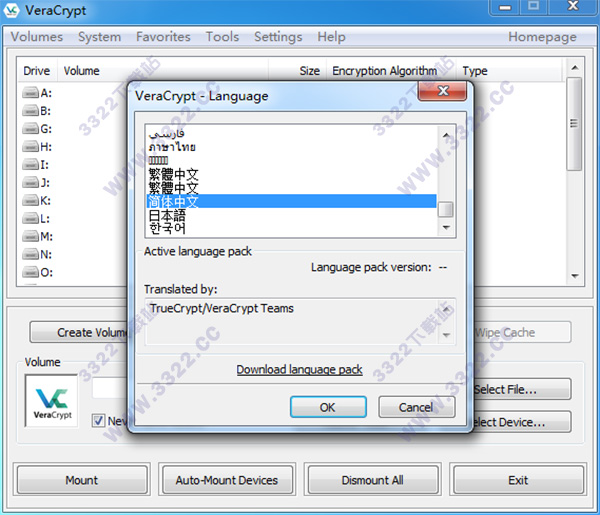Select drive B: icon in list
Viewport: 600px width, 515px height.
(x=30, y=111)
